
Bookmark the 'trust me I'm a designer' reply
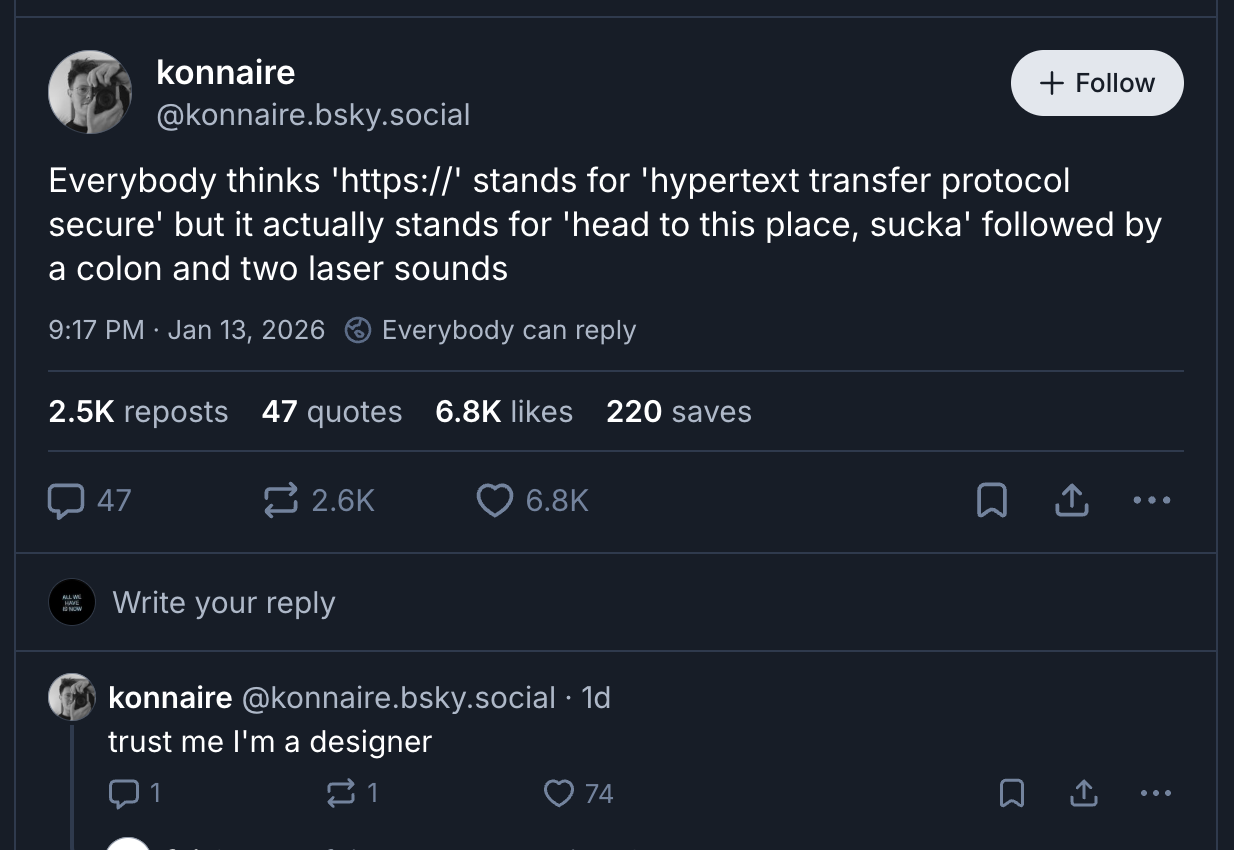point(1012,793)
